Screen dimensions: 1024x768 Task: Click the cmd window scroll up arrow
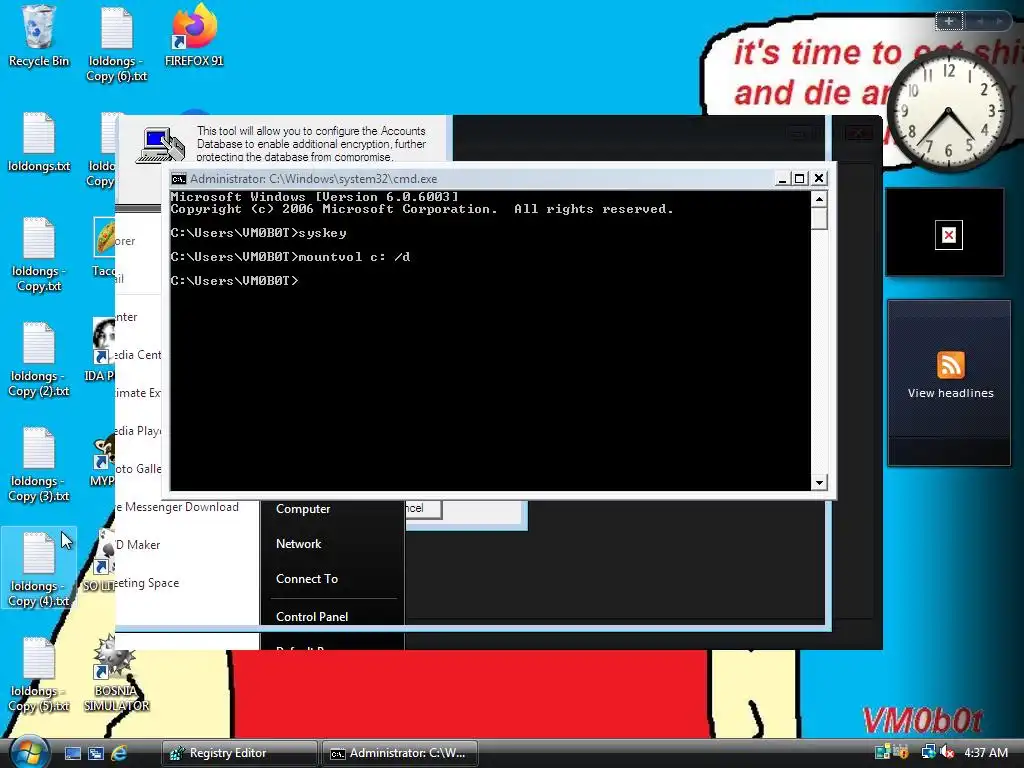[x=819, y=199]
